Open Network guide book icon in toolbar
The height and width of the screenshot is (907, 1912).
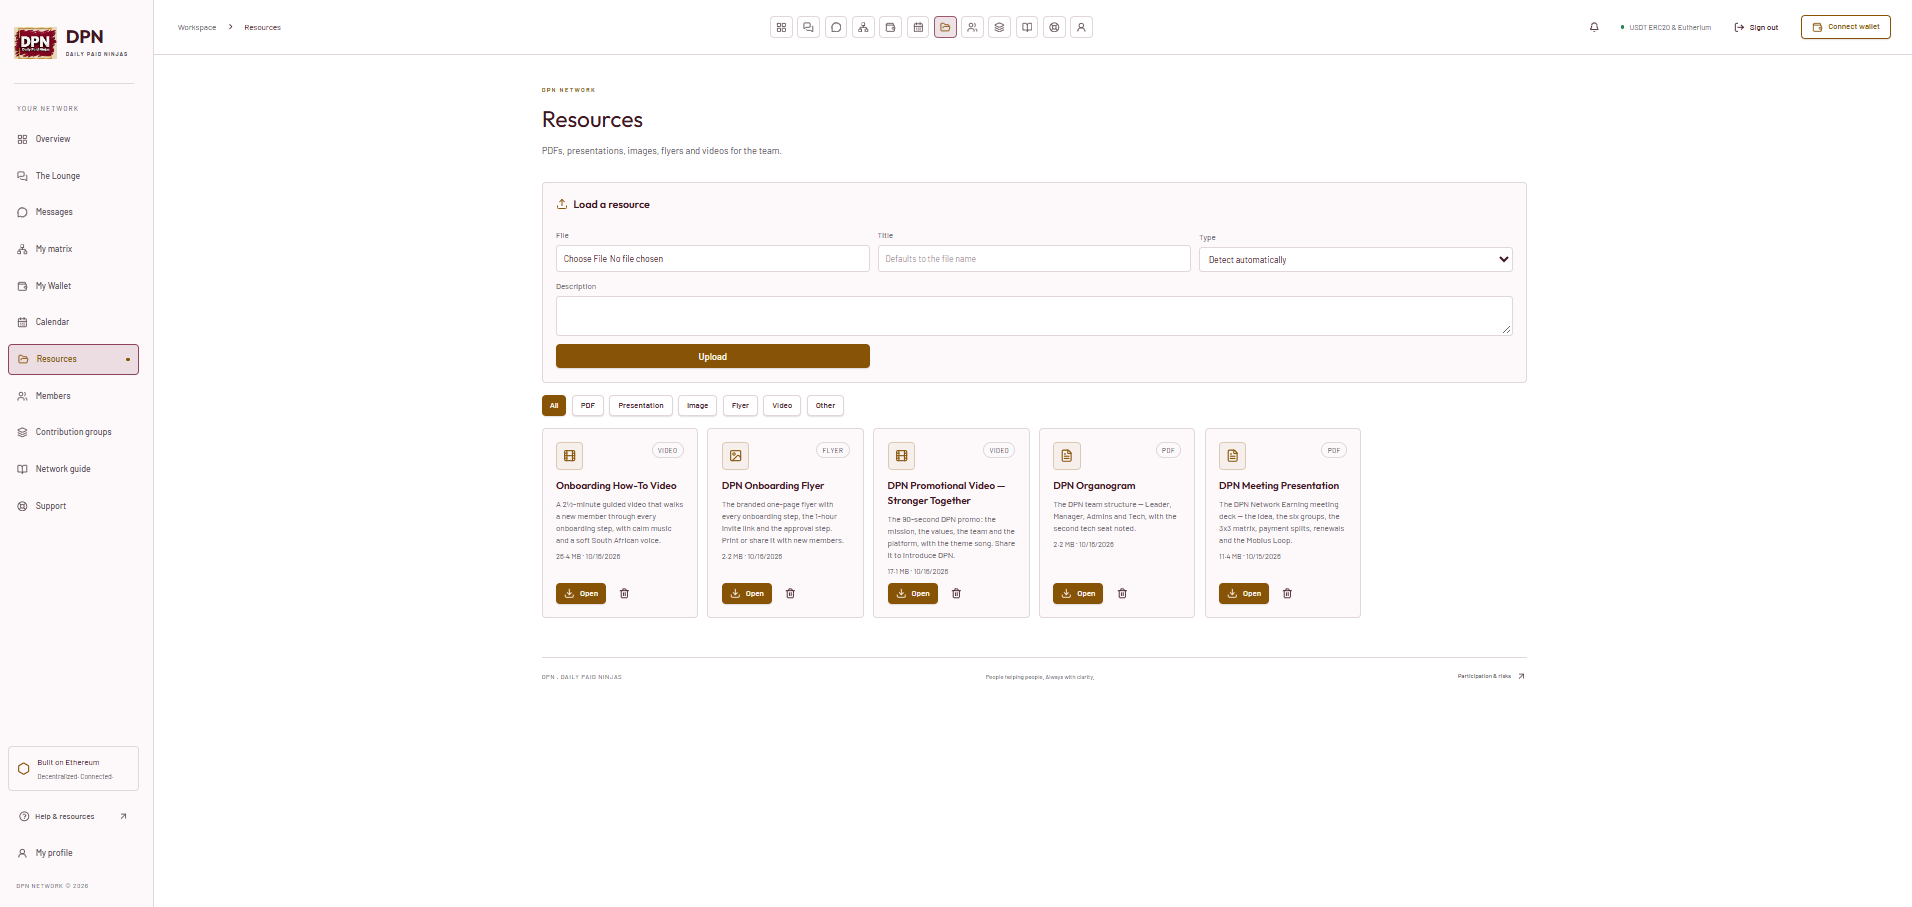(x=1027, y=27)
